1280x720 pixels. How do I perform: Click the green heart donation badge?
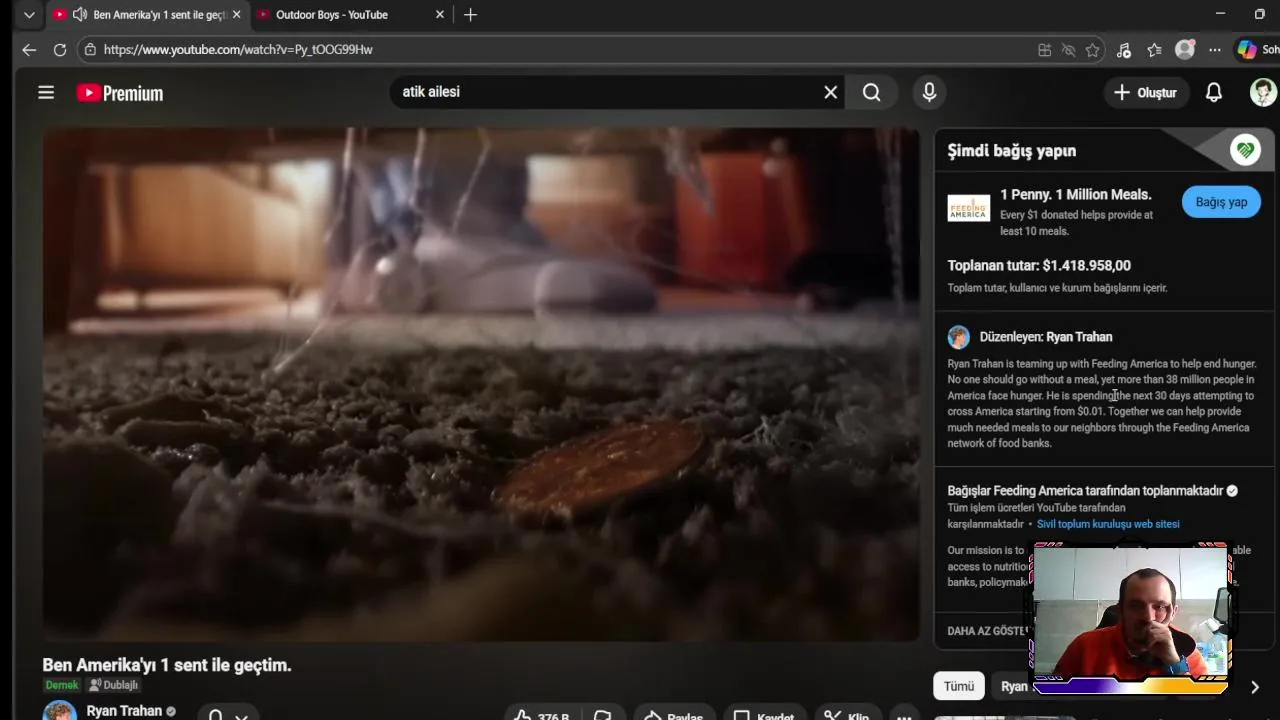tap(1245, 150)
